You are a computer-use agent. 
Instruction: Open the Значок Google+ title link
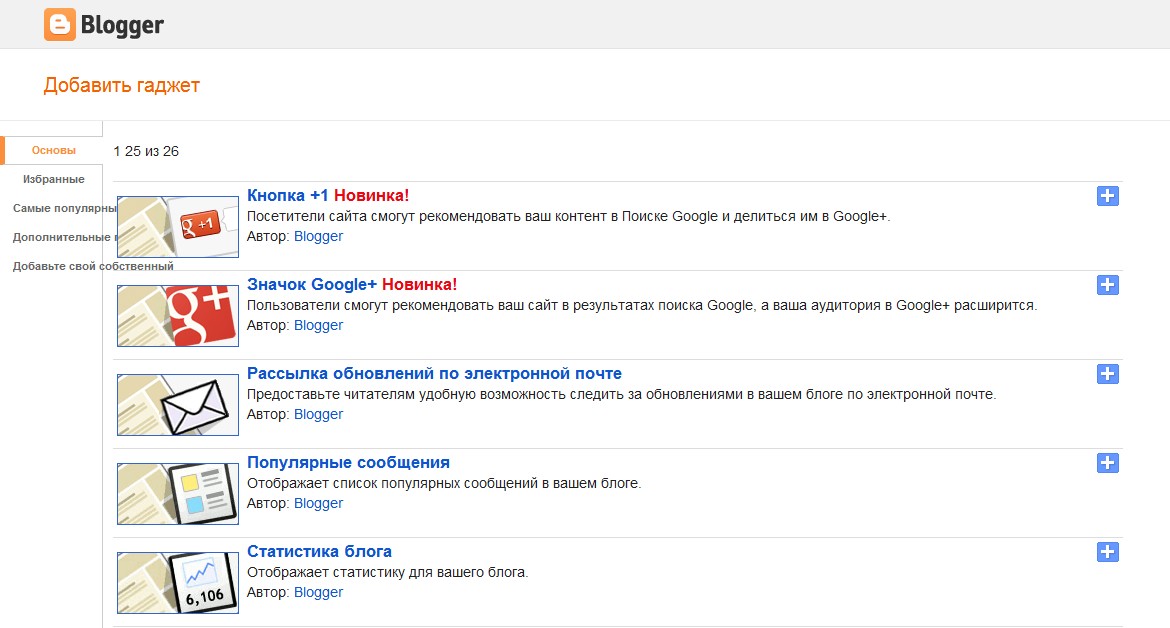coord(312,284)
